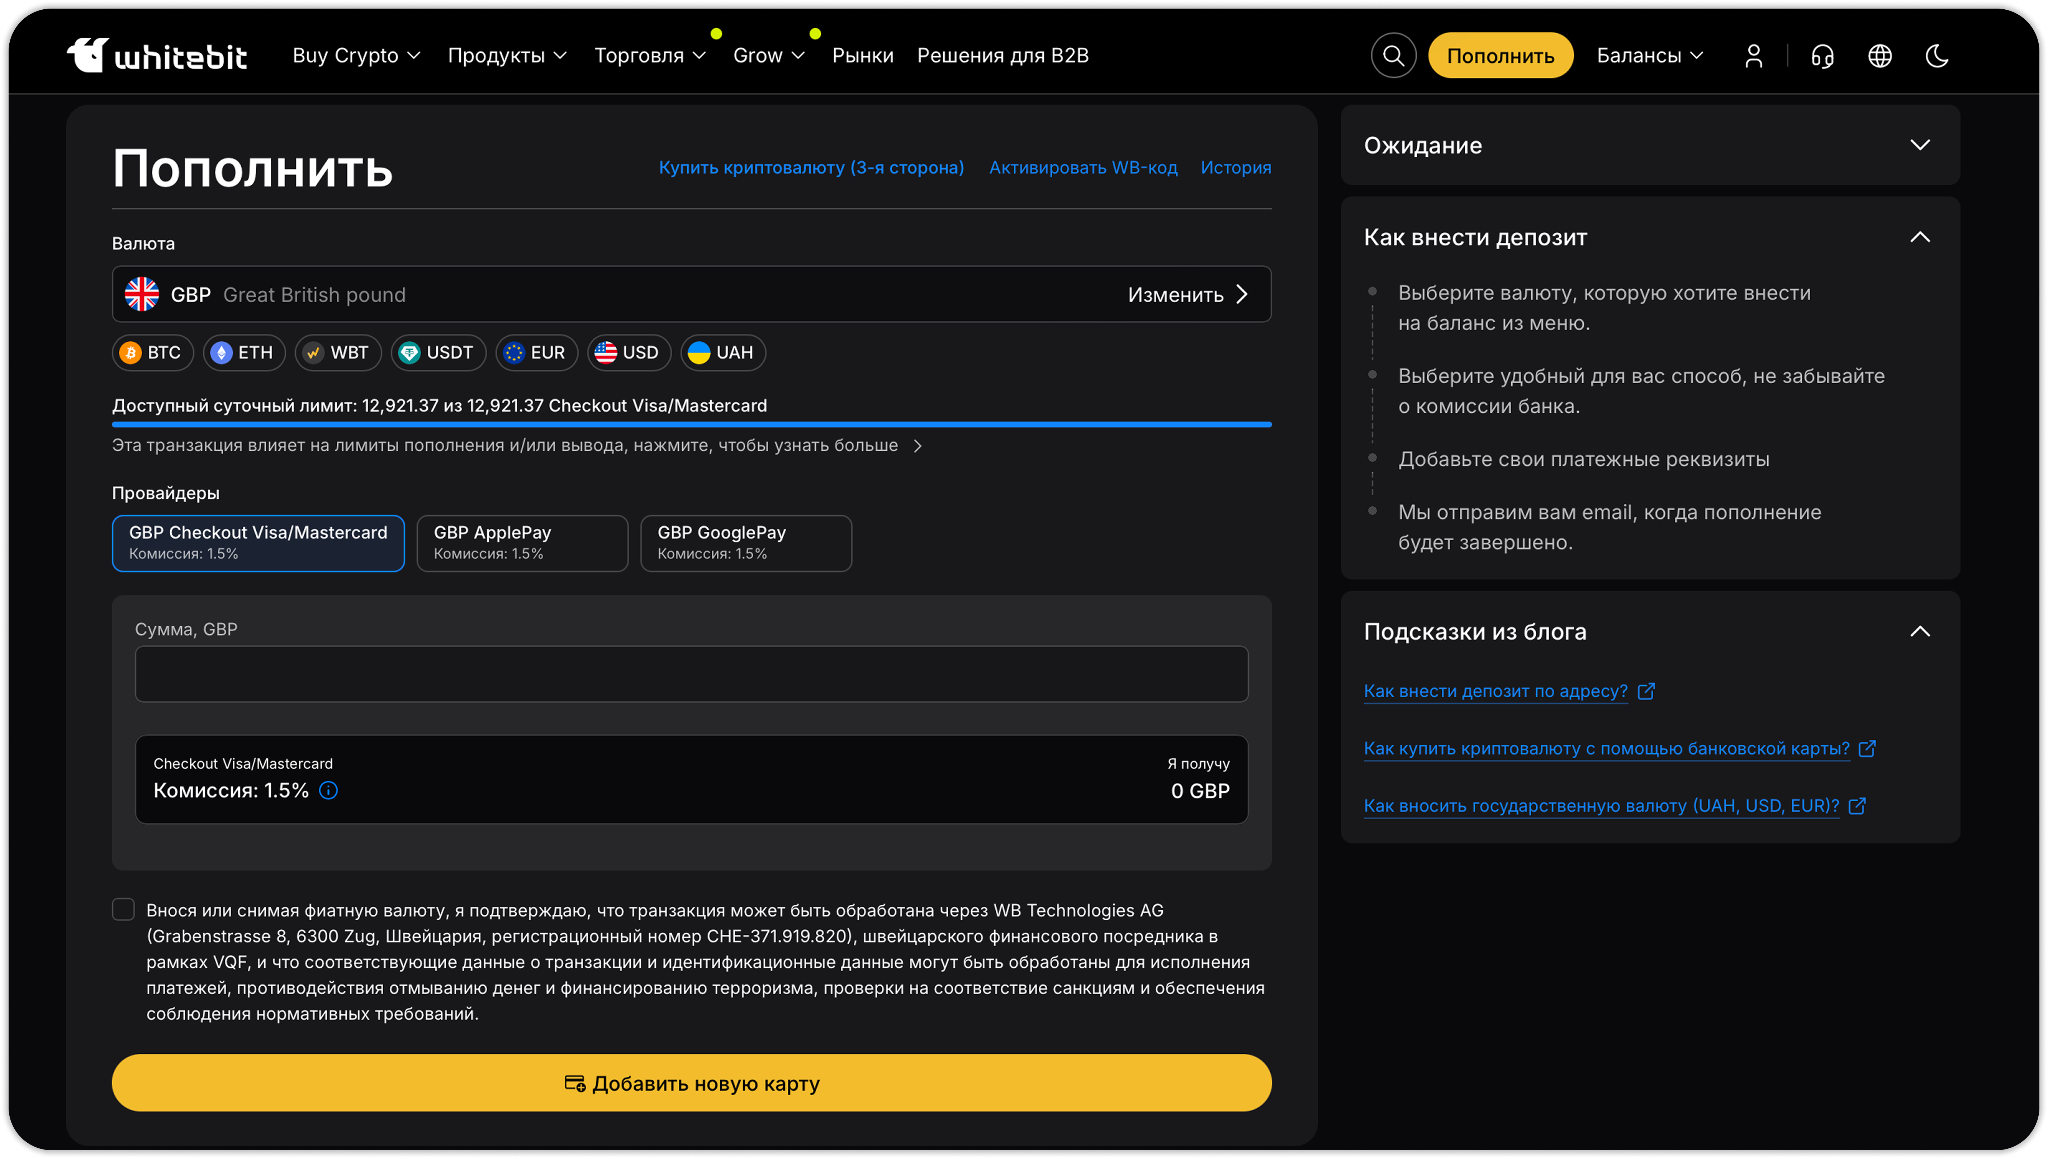Open the Продукты dropdown menu
This screenshot has height=1159, width=2048.
click(x=507, y=56)
